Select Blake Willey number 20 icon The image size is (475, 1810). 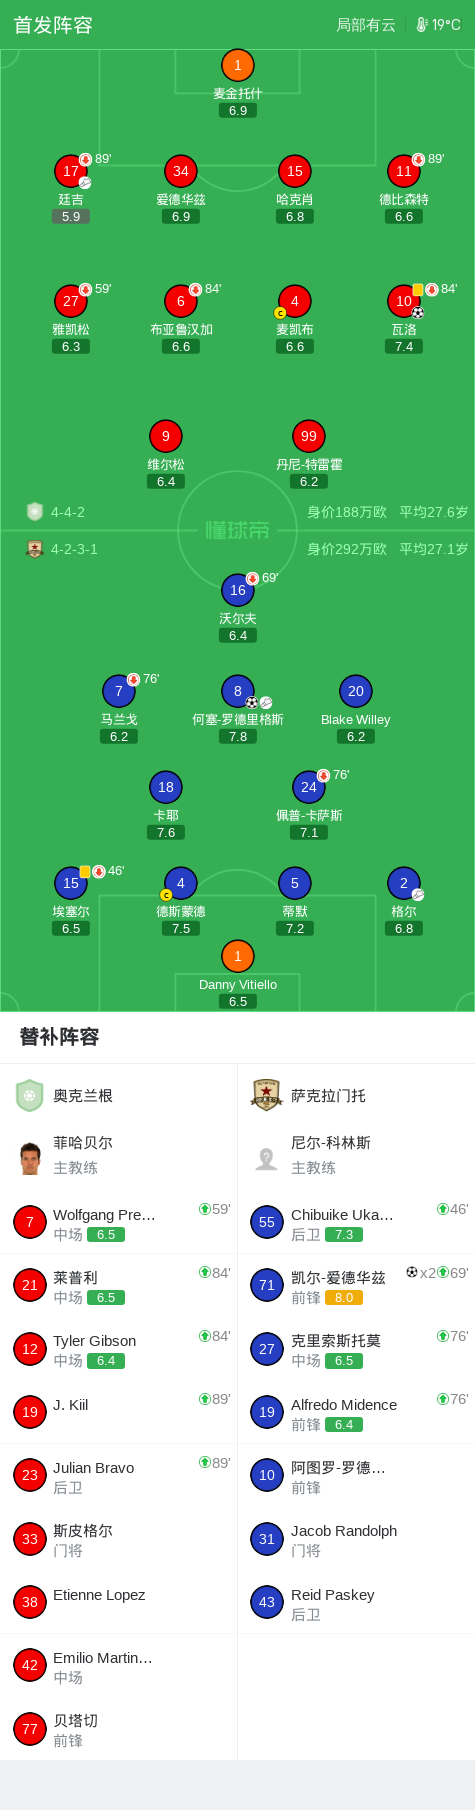356,691
